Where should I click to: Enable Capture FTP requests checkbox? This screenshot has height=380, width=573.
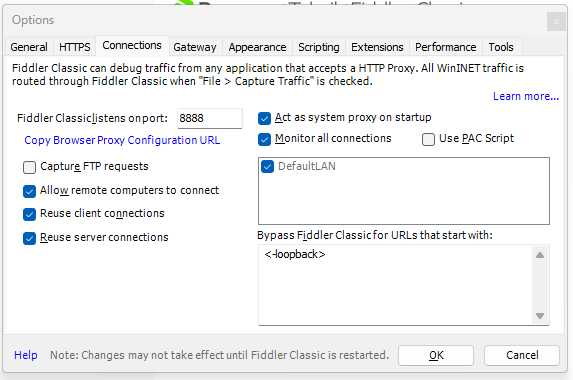29,167
